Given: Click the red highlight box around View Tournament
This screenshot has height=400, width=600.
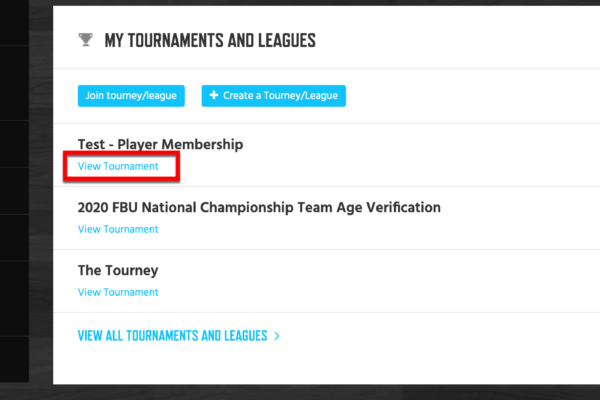Looking at the screenshot, I should 121,167.
